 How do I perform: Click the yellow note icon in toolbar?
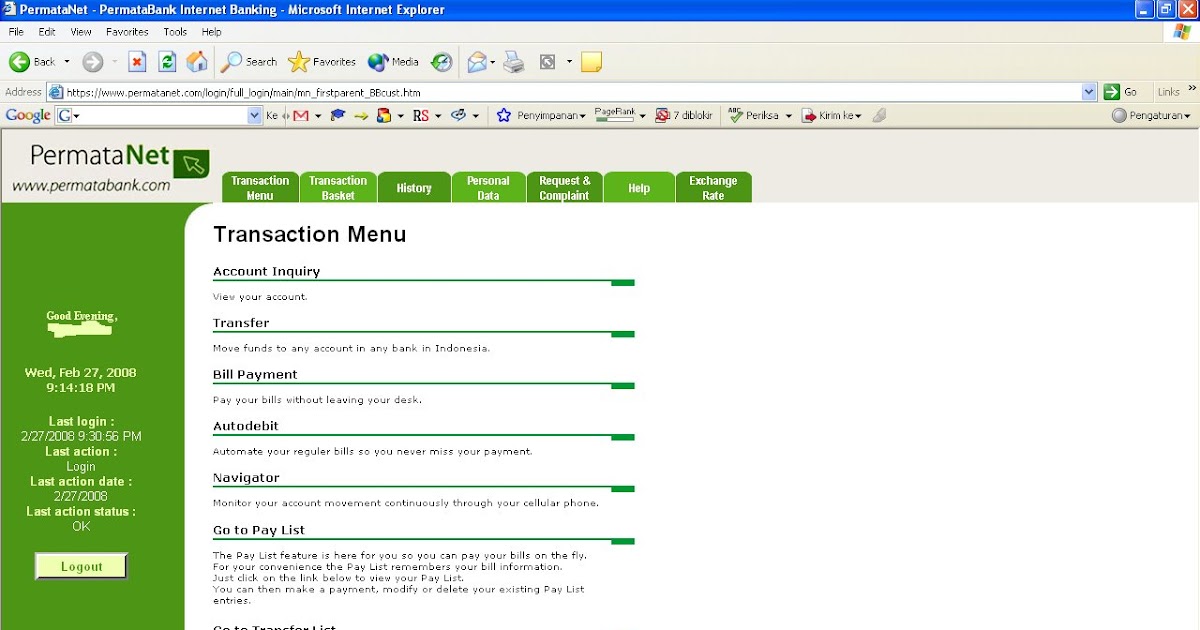tap(591, 62)
